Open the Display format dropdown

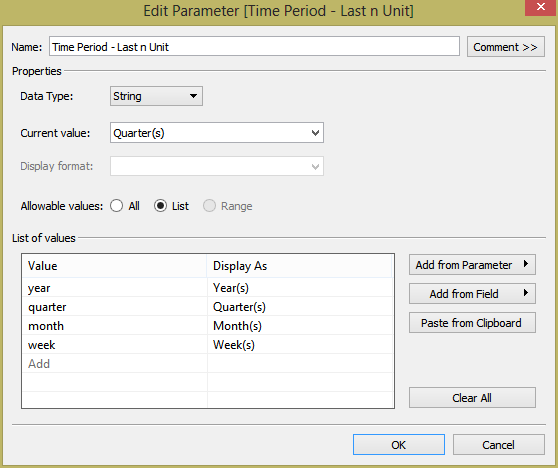217,166
